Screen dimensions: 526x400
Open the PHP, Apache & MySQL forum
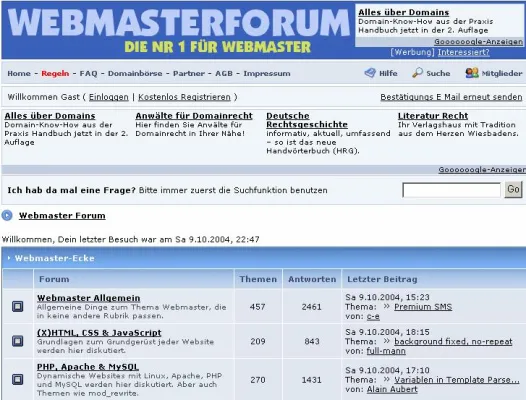coord(88,367)
